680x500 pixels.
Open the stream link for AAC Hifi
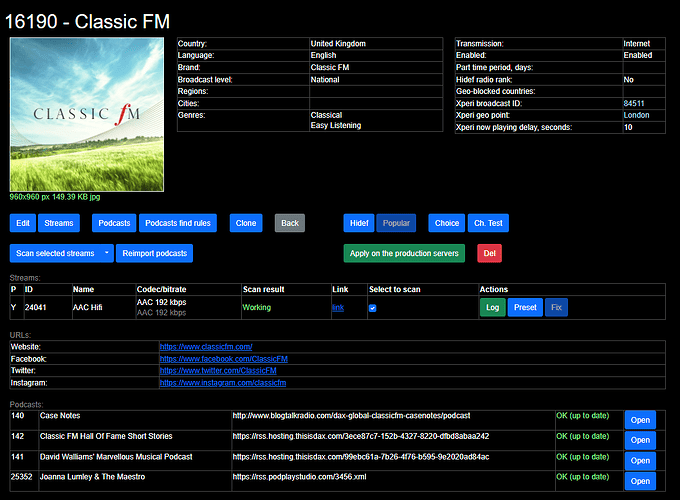click(x=338, y=307)
